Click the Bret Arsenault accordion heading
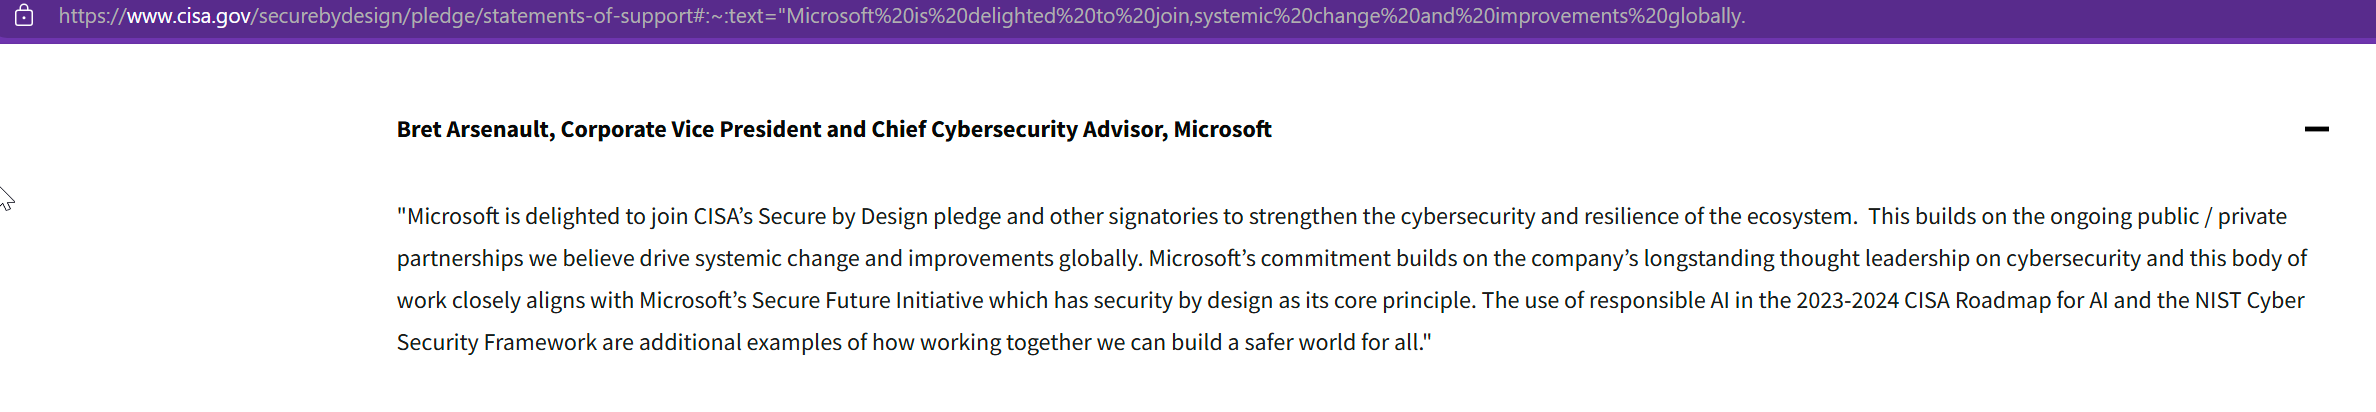This screenshot has height=412, width=2376. click(833, 129)
